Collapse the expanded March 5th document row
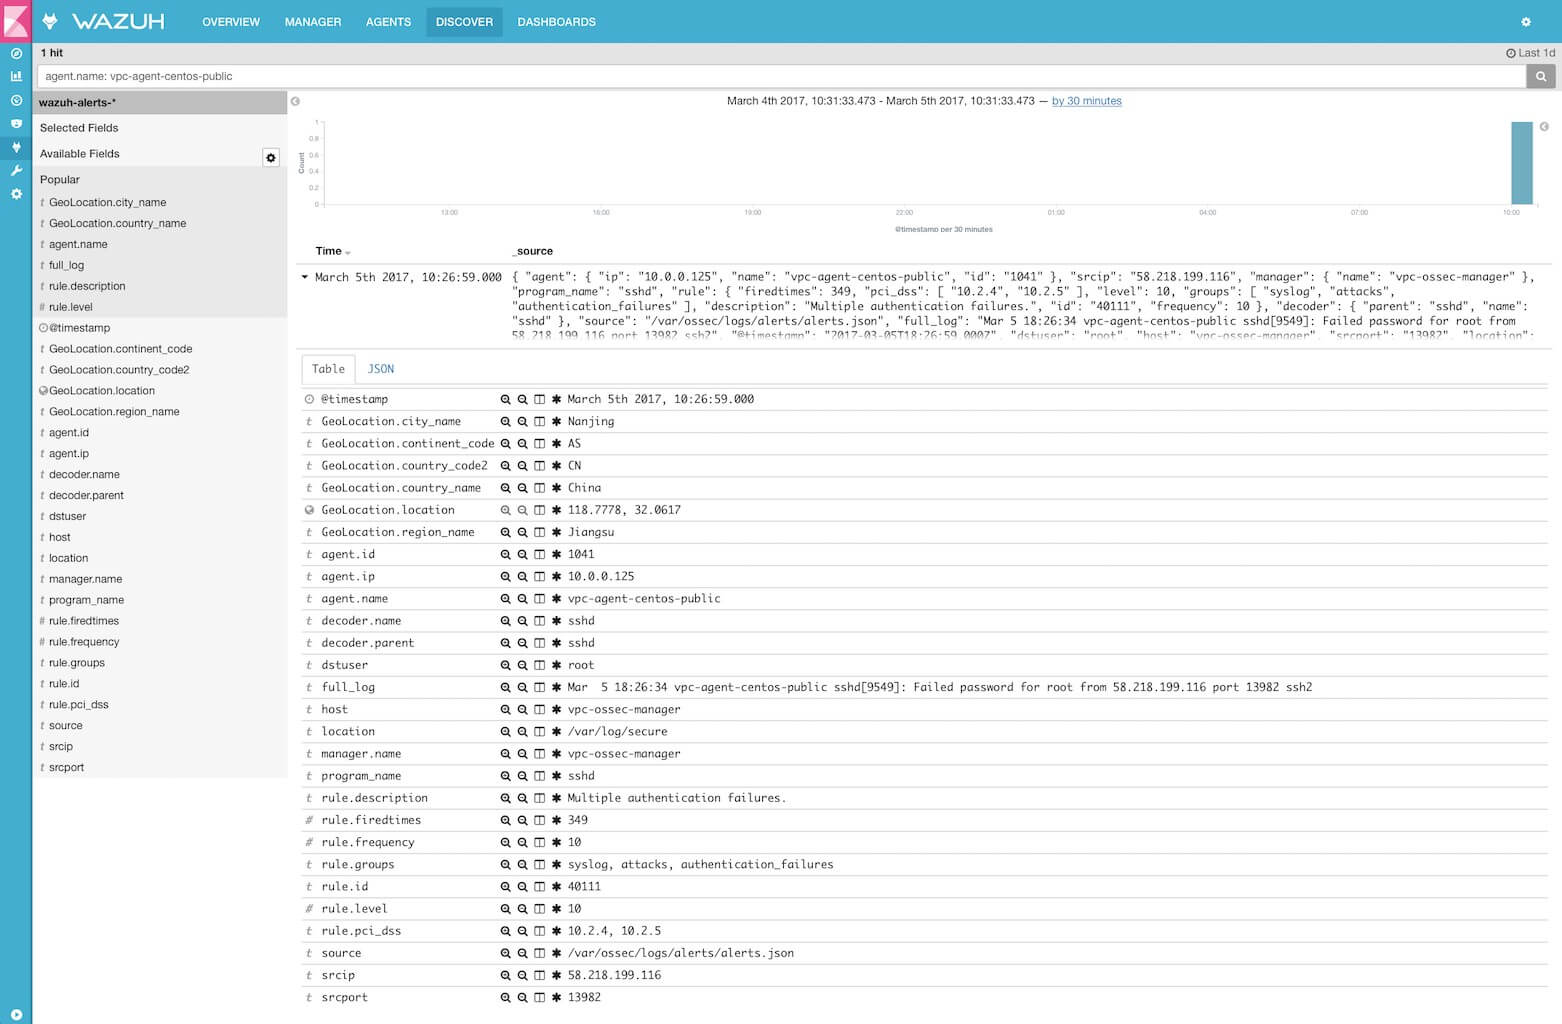Image resolution: width=1562 pixels, height=1024 pixels. [305, 277]
